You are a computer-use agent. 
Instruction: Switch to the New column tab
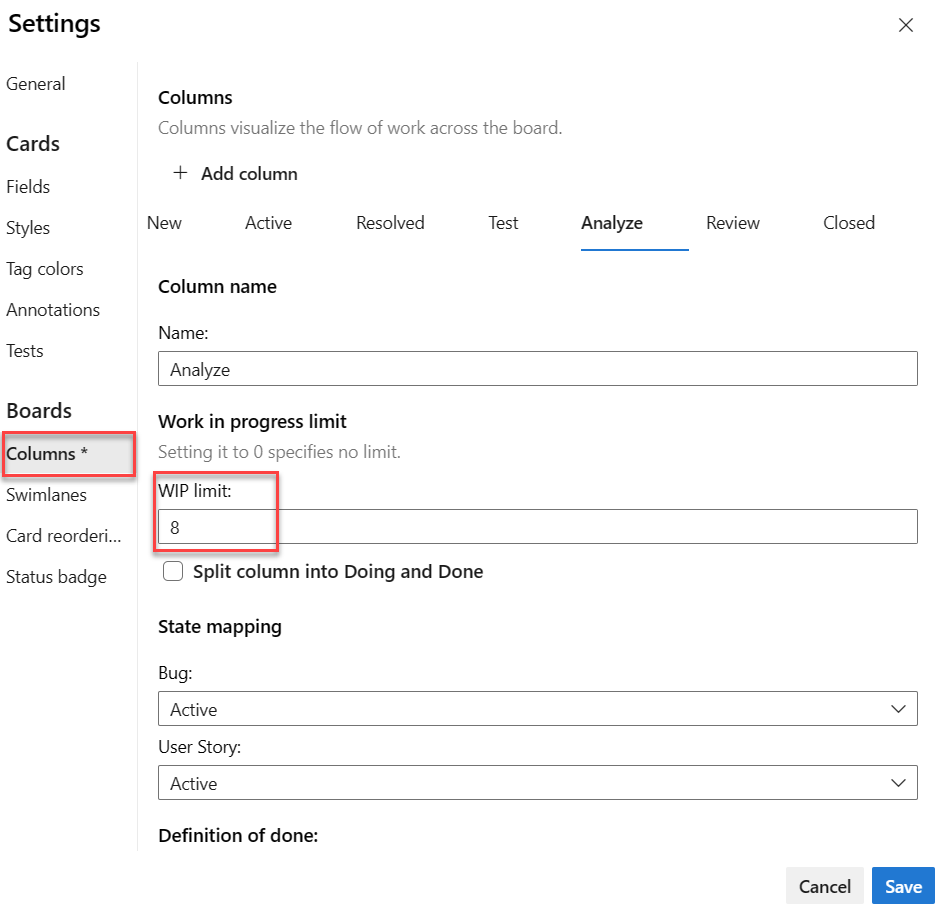(x=164, y=223)
